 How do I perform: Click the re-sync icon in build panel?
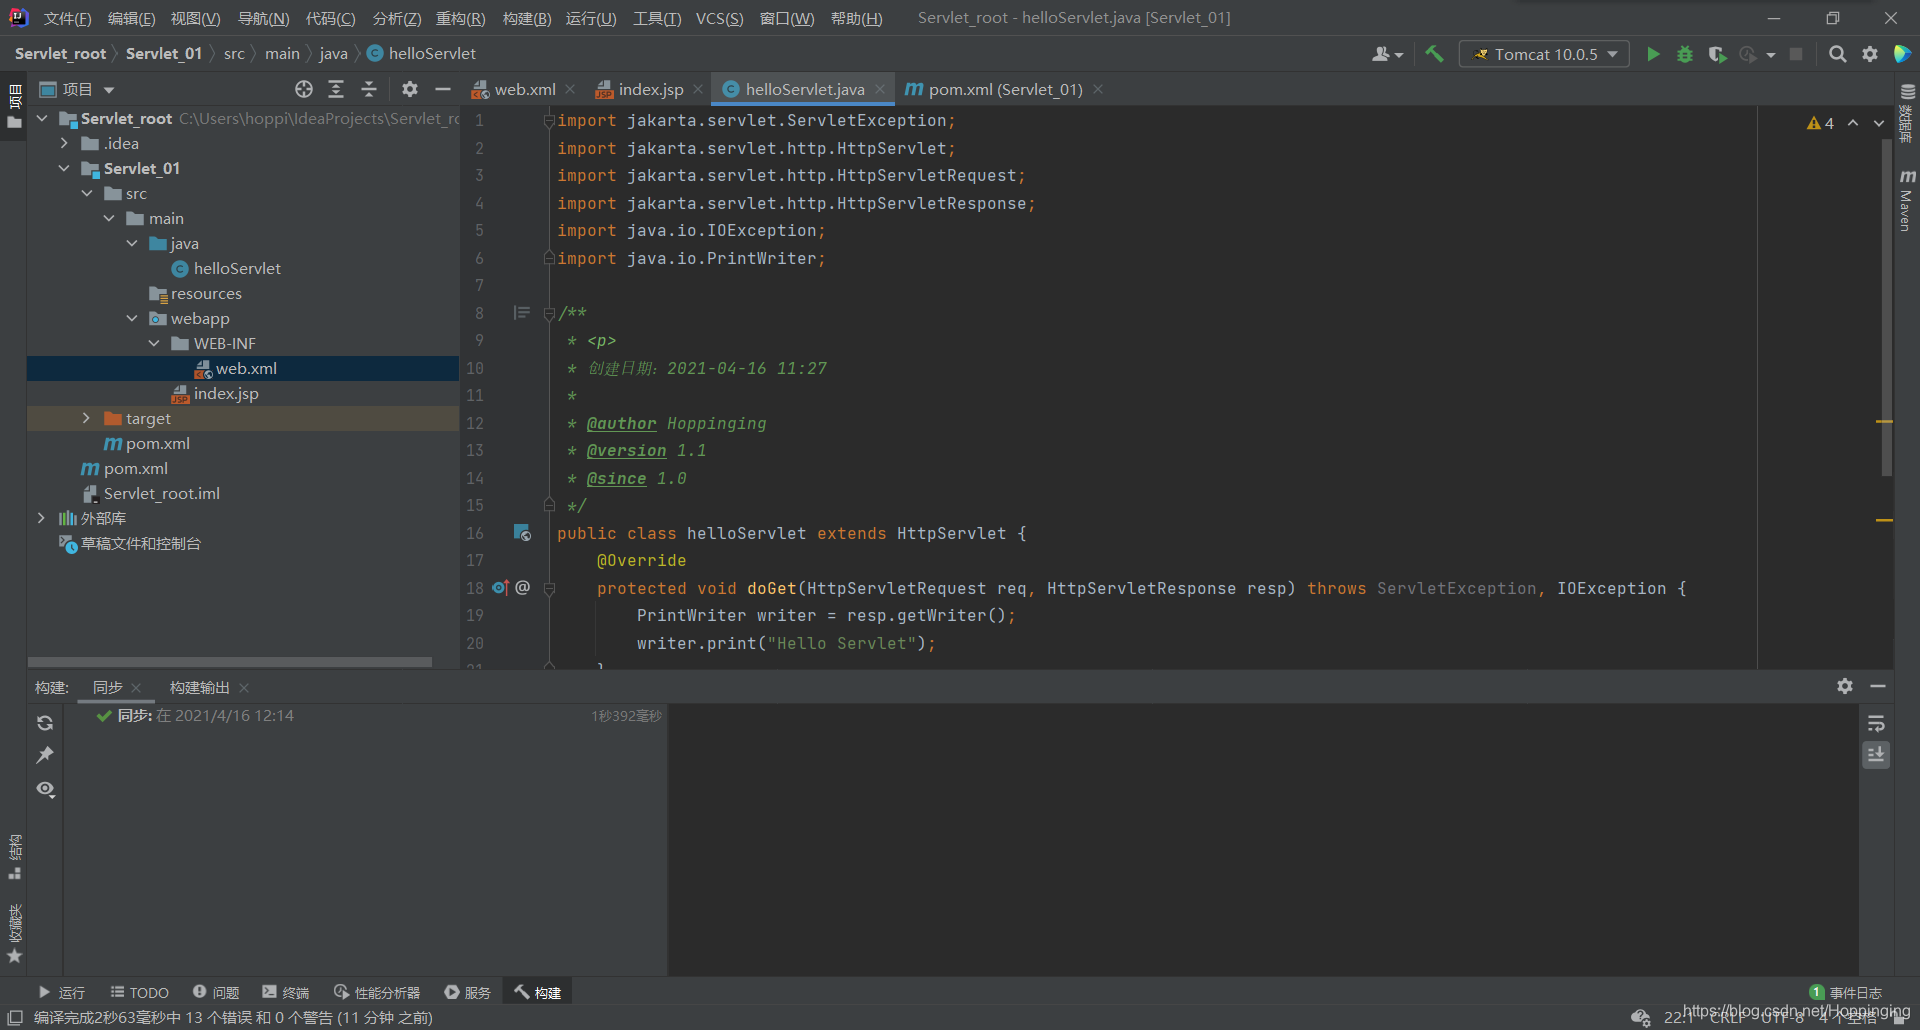click(45, 723)
